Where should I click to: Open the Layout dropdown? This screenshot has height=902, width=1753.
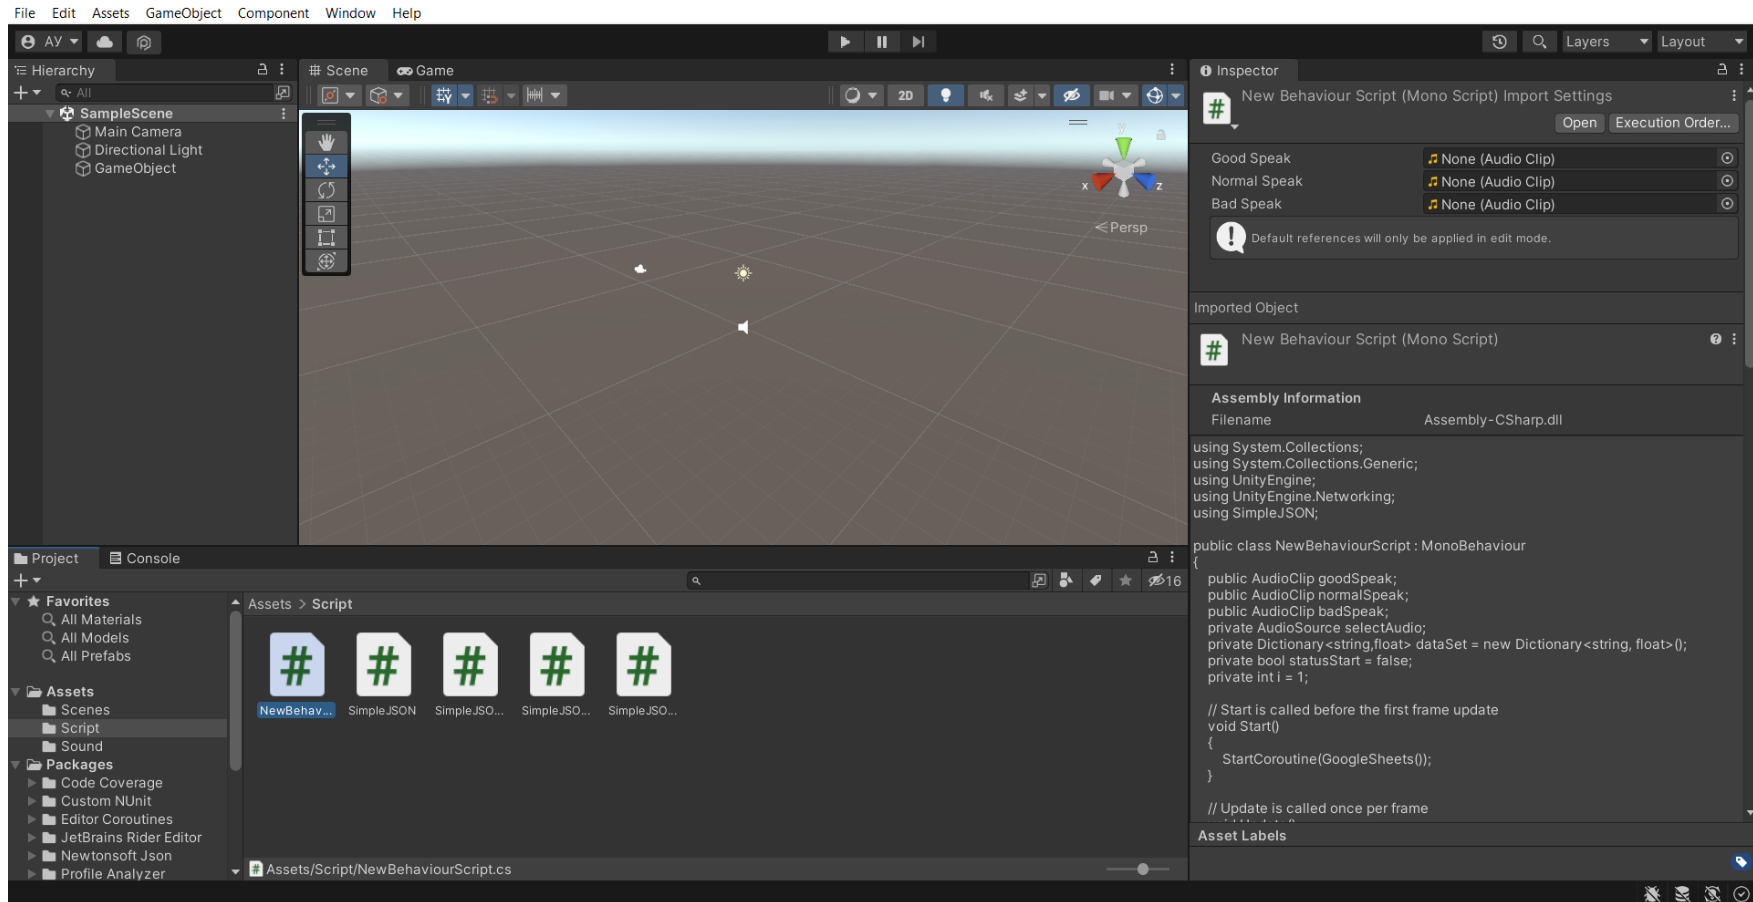tap(1702, 42)
